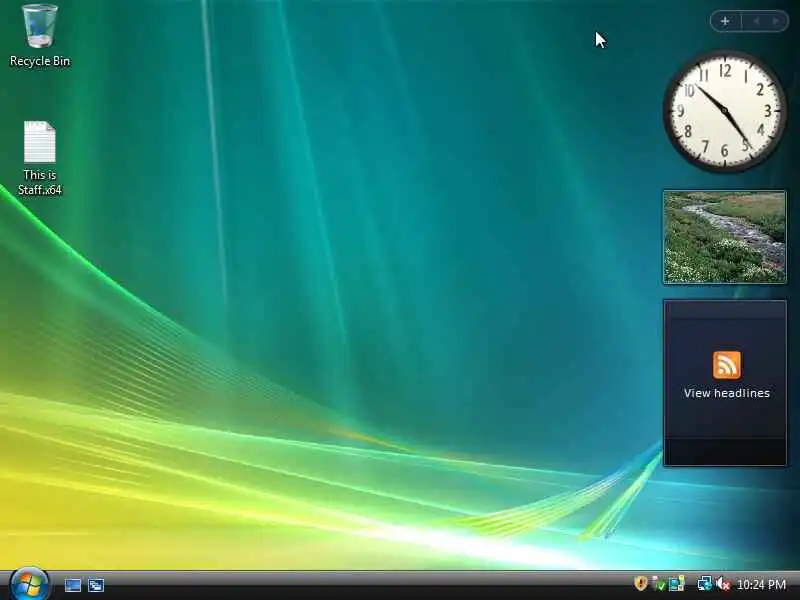Click the muted volume speaker tray icon
The width and height of the screenshot is (800, 600).
(x=722, y=584)
